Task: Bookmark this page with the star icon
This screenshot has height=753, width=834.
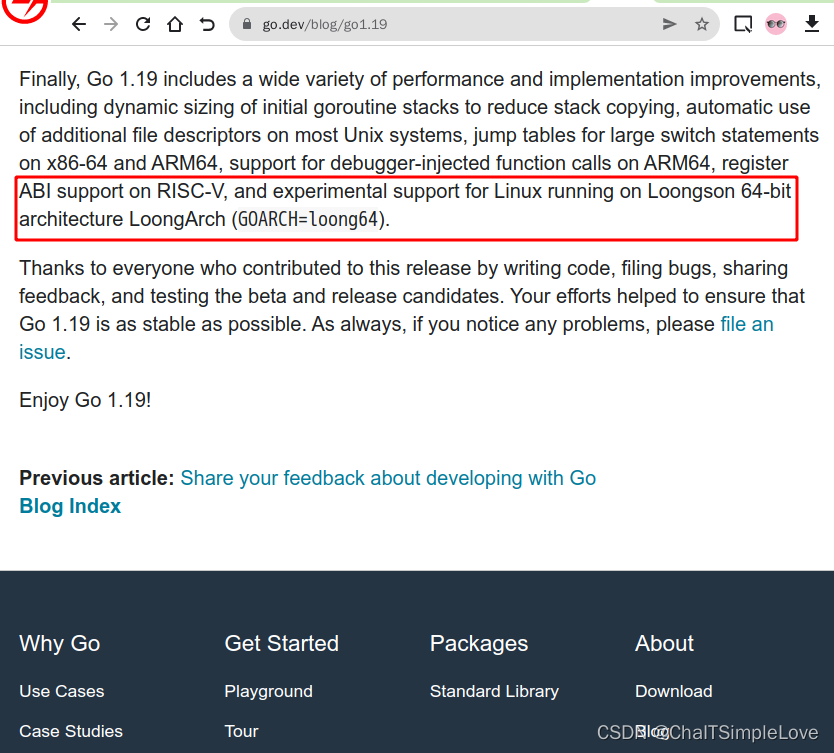Action: click(x=702, y=24)
